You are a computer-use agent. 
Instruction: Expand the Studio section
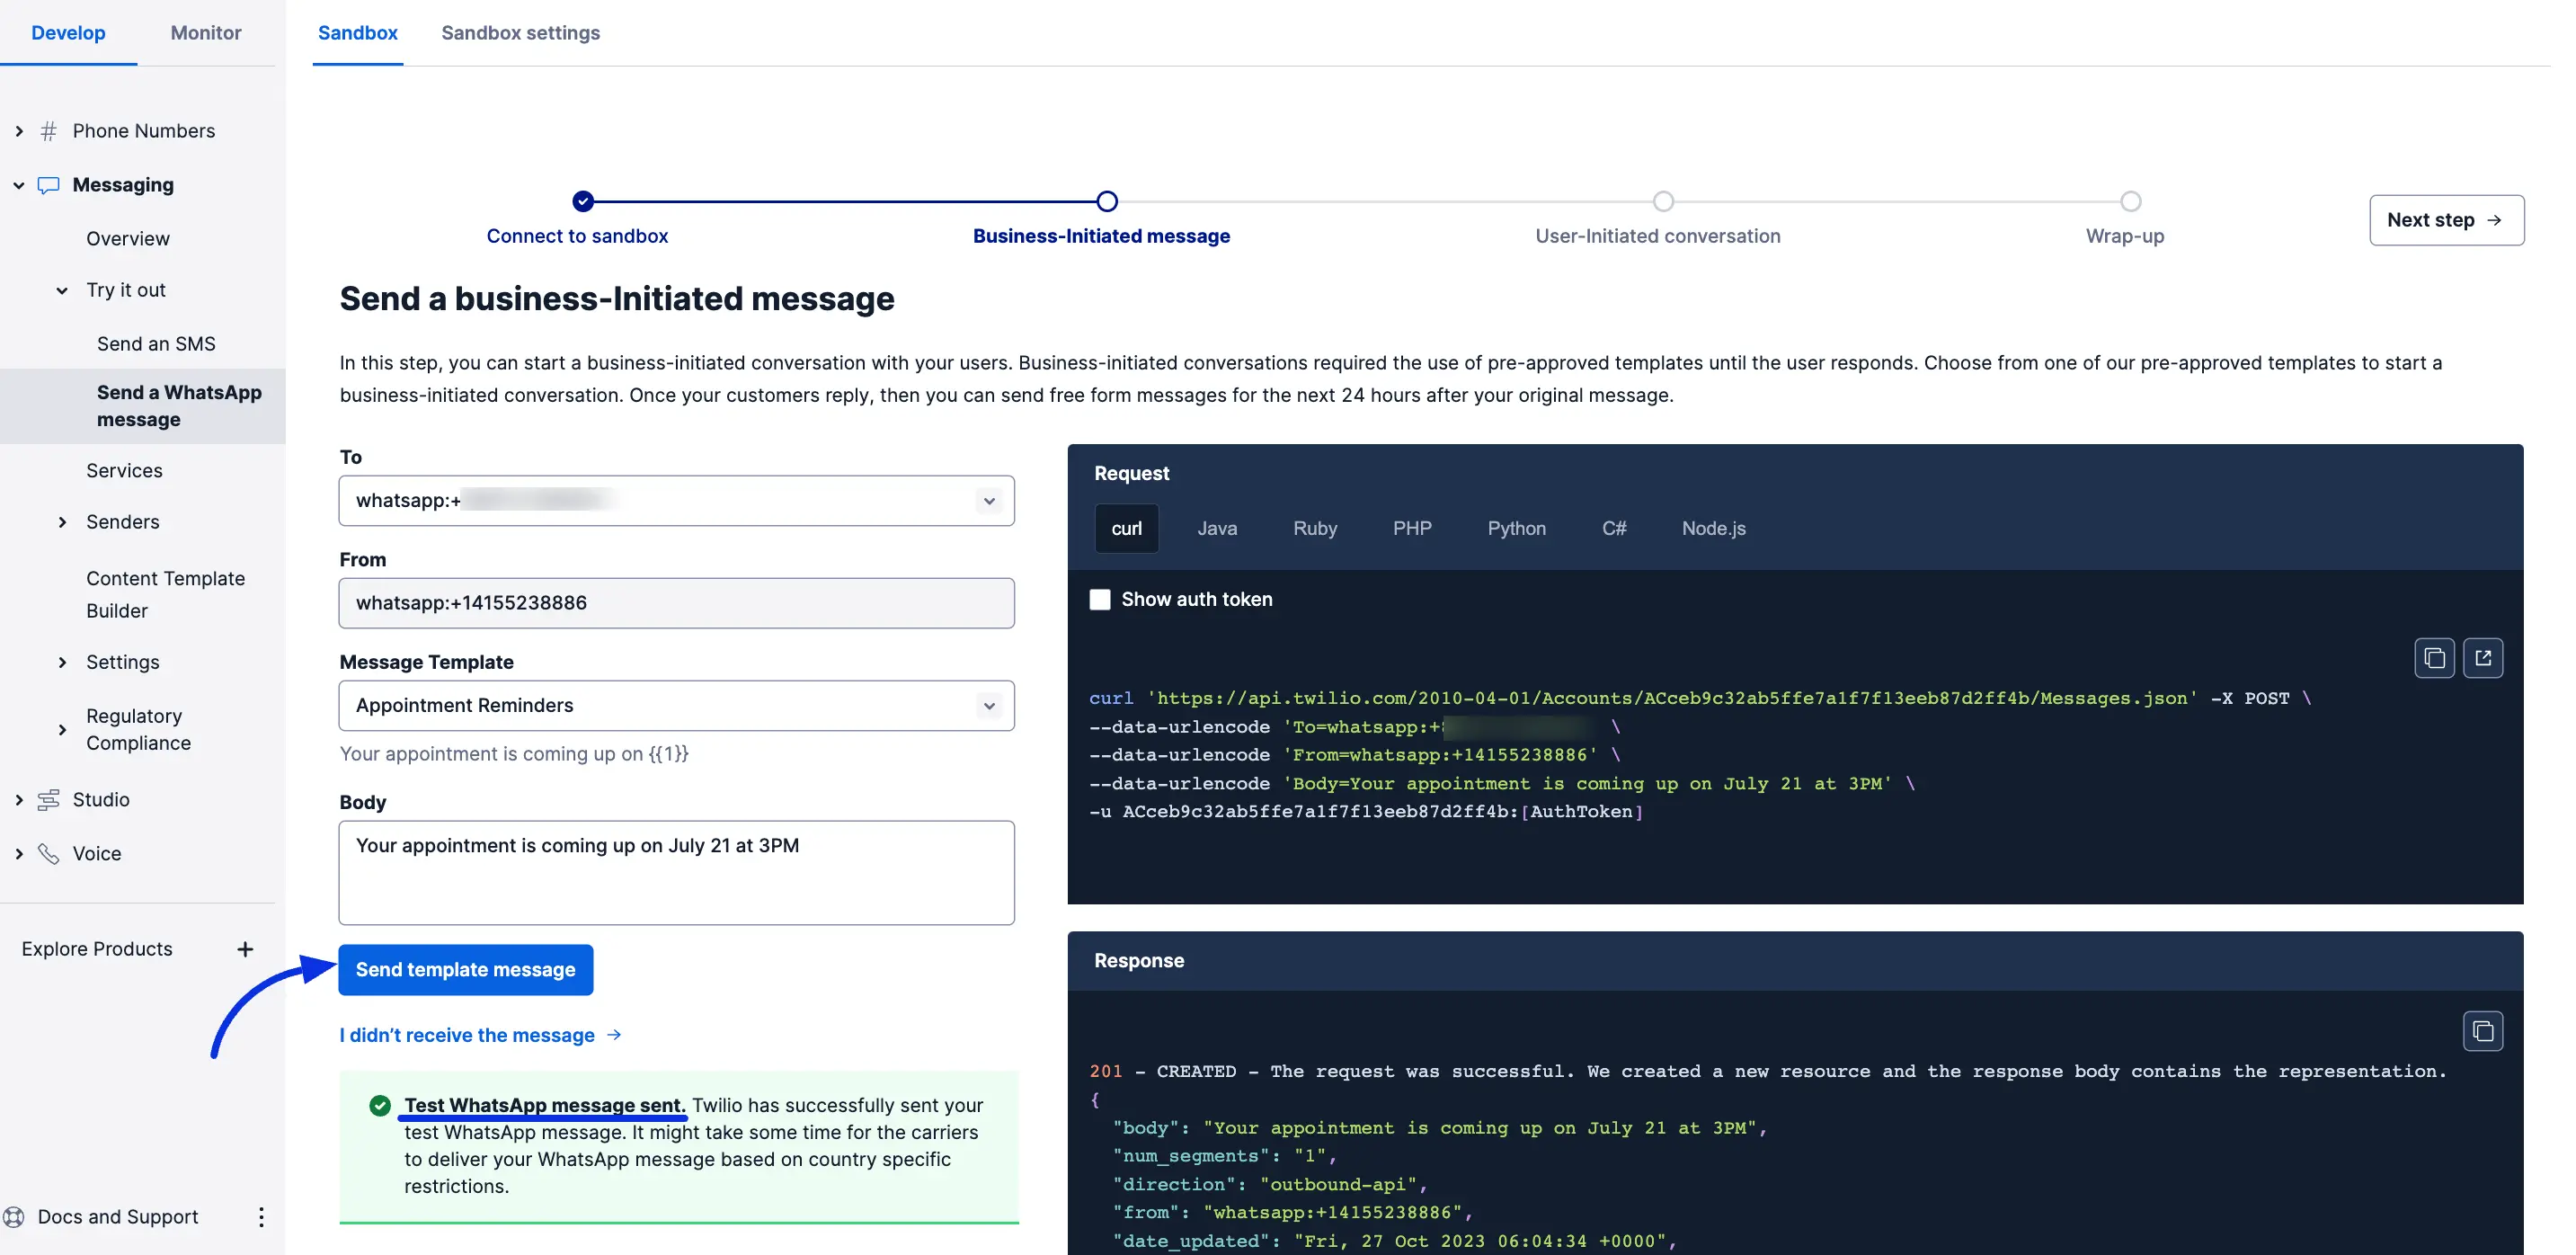click(19, 799)
